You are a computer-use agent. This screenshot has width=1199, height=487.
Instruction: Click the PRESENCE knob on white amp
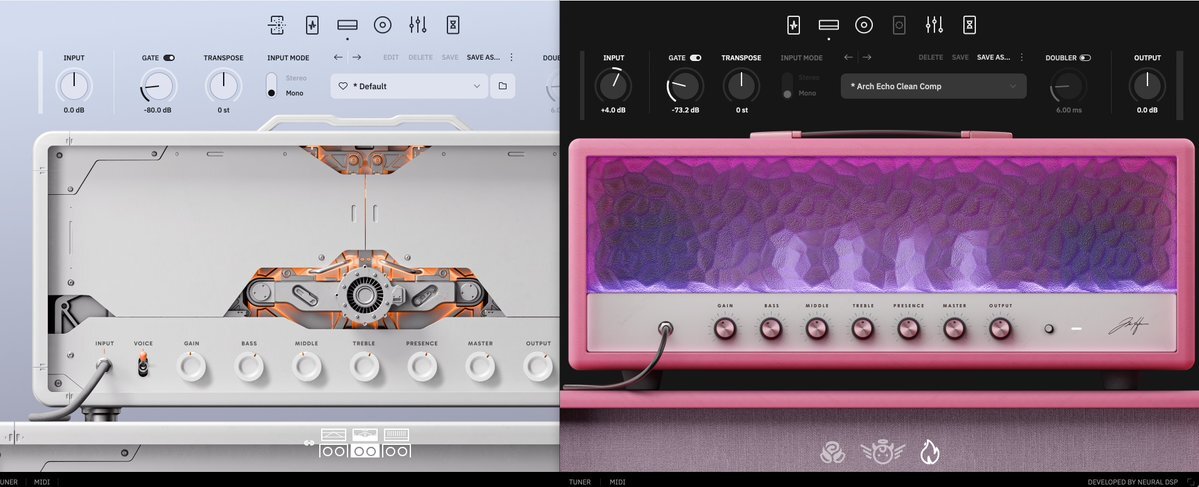[422, 367]
